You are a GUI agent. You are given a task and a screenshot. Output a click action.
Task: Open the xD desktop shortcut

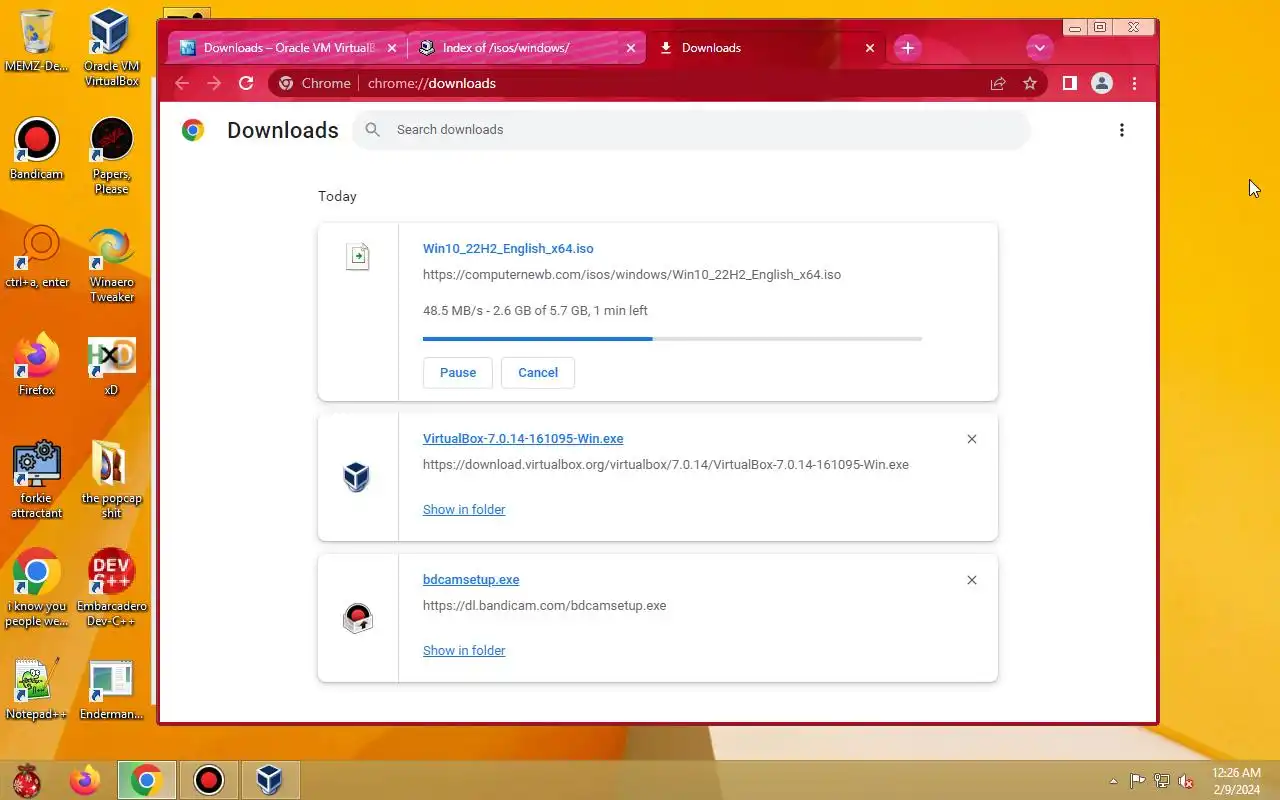pos(111,365)
